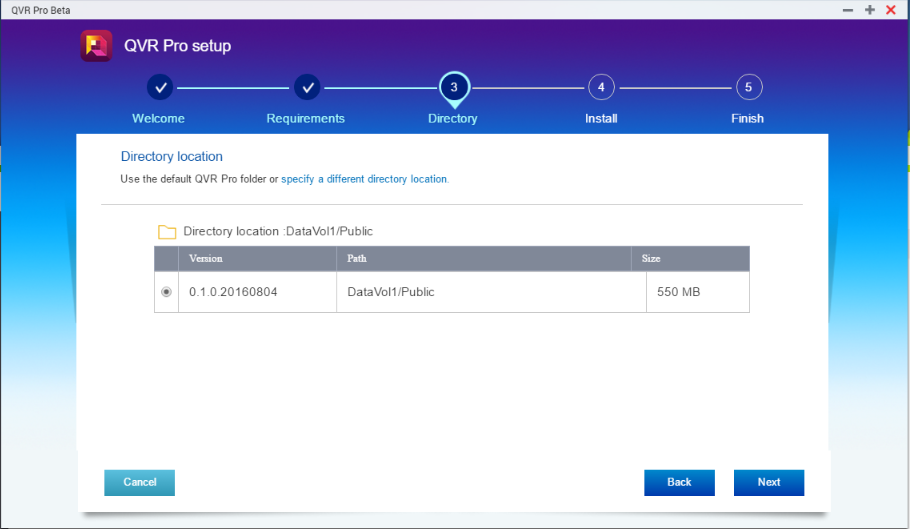Click the Directory location :DataVol1/Public label

278,231
